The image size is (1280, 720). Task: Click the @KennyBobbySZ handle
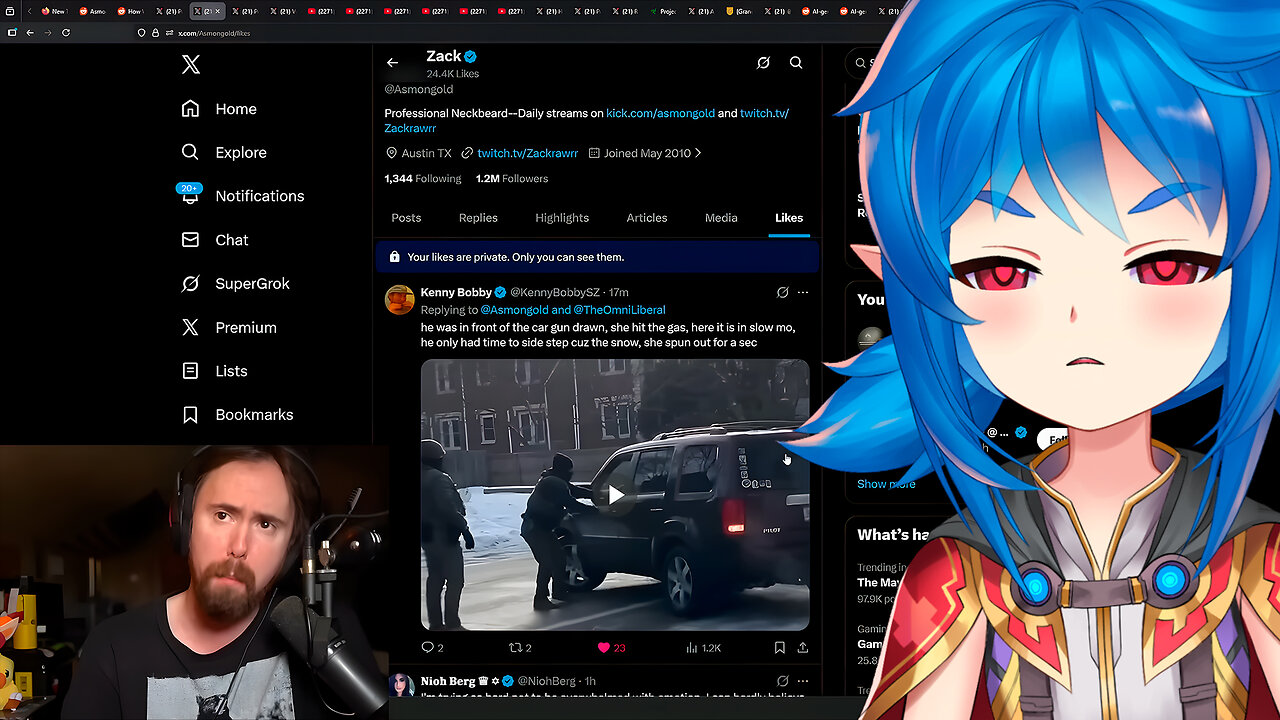(555, 293)
